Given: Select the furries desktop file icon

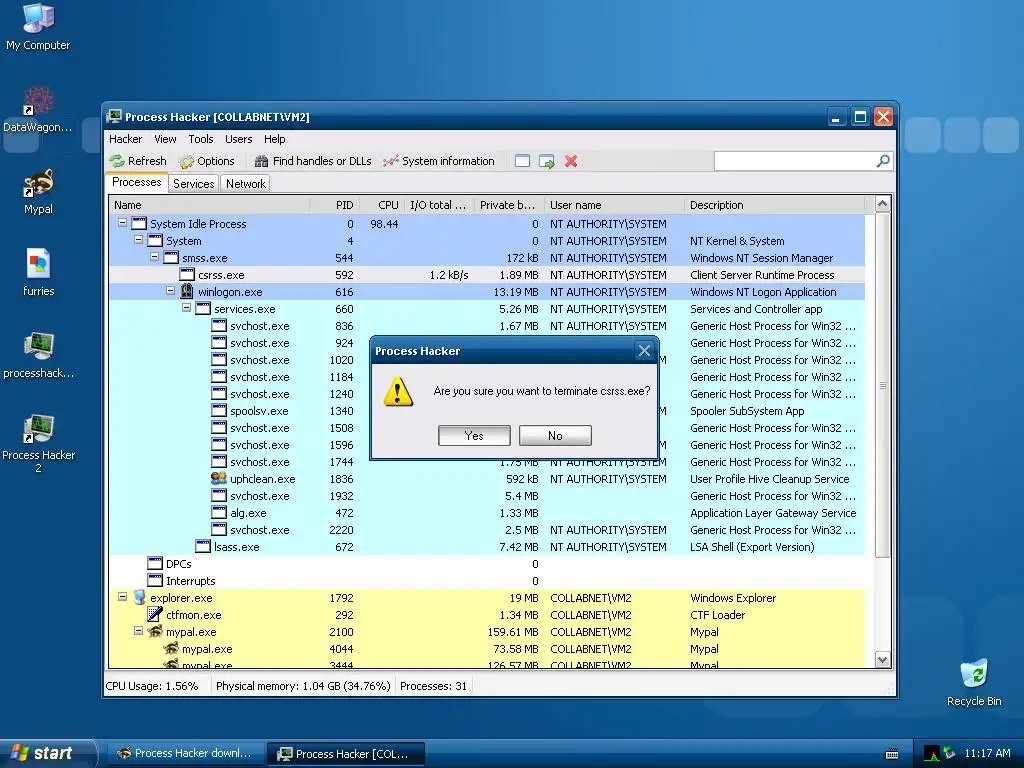Looking at the screenshot, I should [x=38, y=273].
